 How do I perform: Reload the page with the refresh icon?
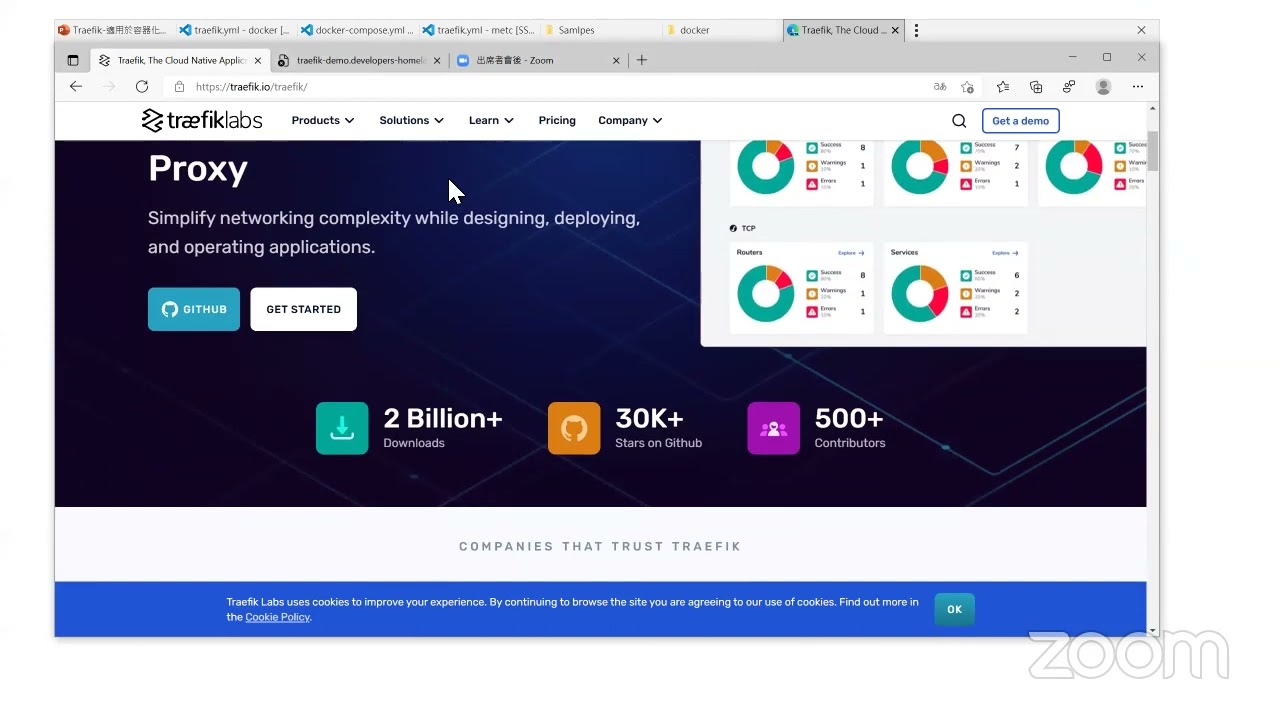pyautogui.click(x=142, y=87)
